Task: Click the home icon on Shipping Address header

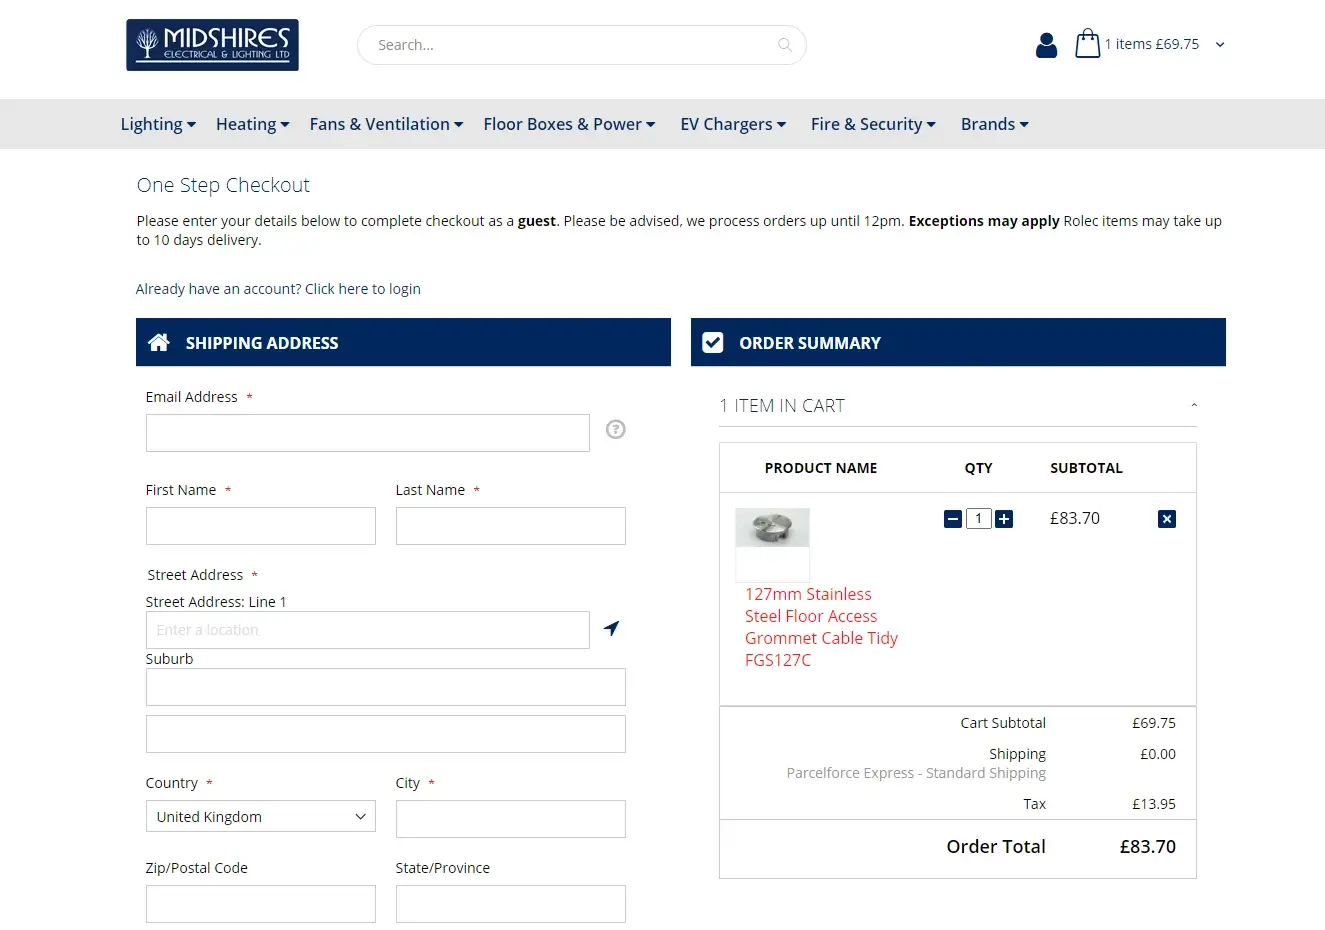Action: point(159,342)
